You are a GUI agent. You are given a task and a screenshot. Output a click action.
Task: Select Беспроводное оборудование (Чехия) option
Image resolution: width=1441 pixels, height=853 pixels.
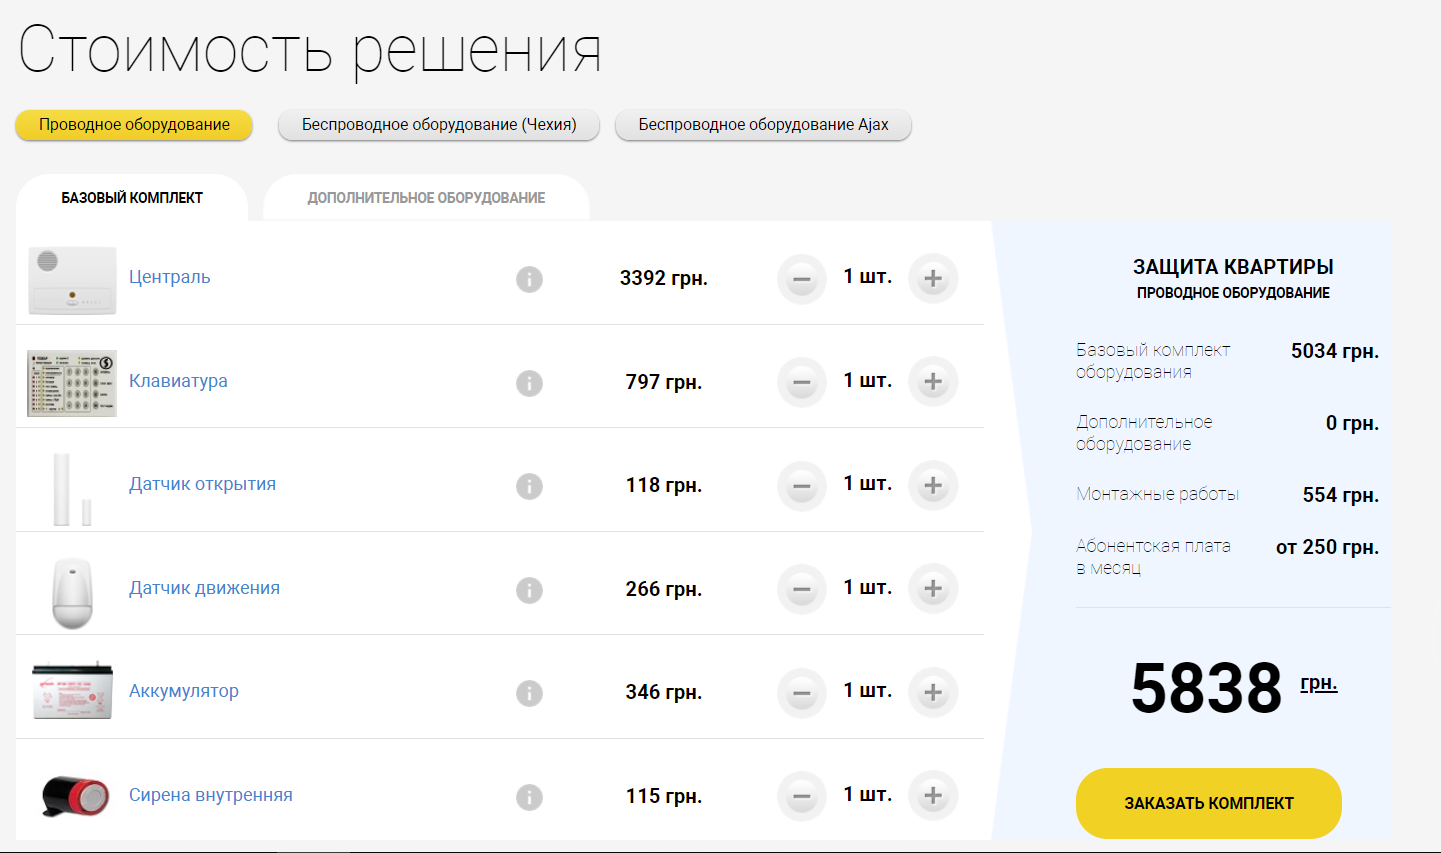[x=439, y=125]
